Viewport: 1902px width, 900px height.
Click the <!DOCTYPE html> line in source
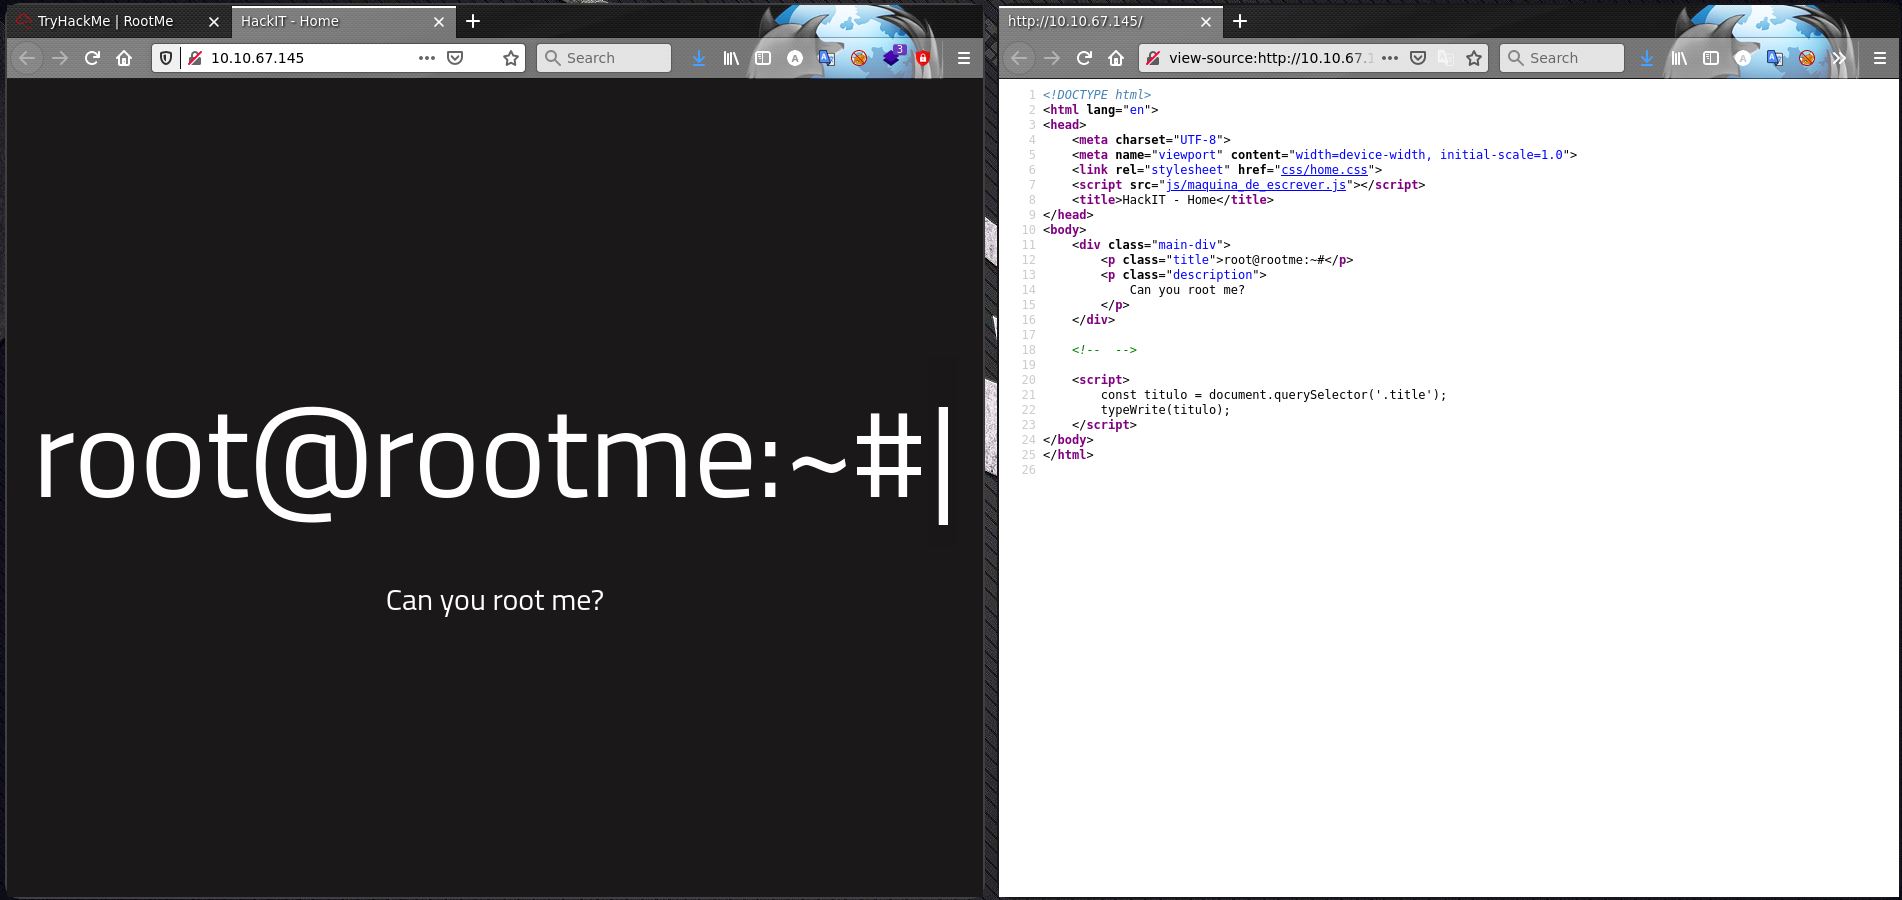1097,95
